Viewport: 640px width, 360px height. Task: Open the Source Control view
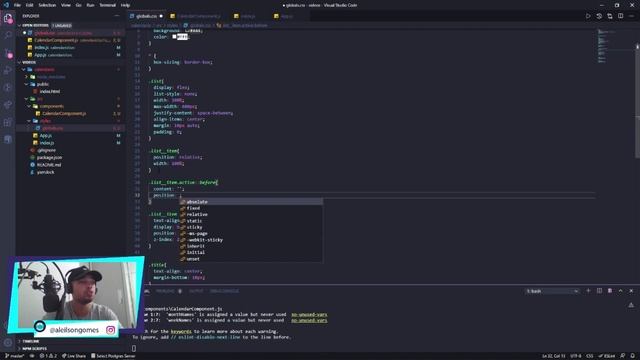coord(8,53)
